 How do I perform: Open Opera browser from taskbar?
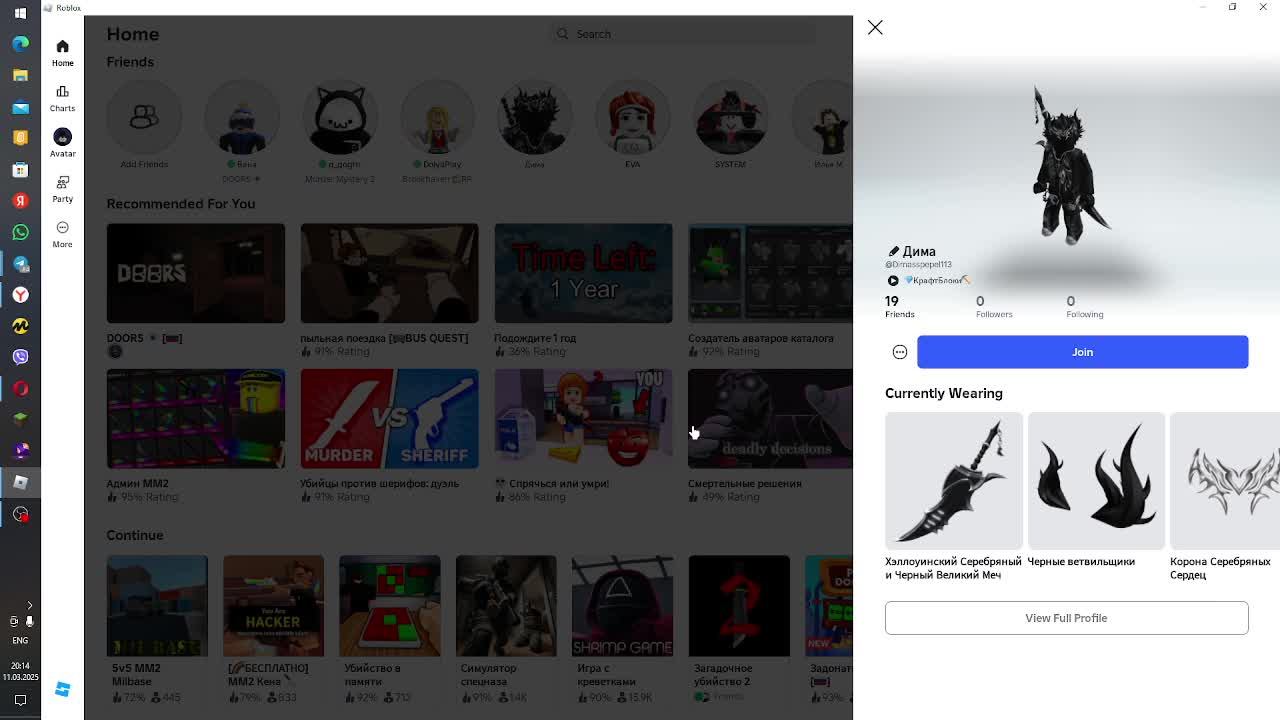click(20, 389)
